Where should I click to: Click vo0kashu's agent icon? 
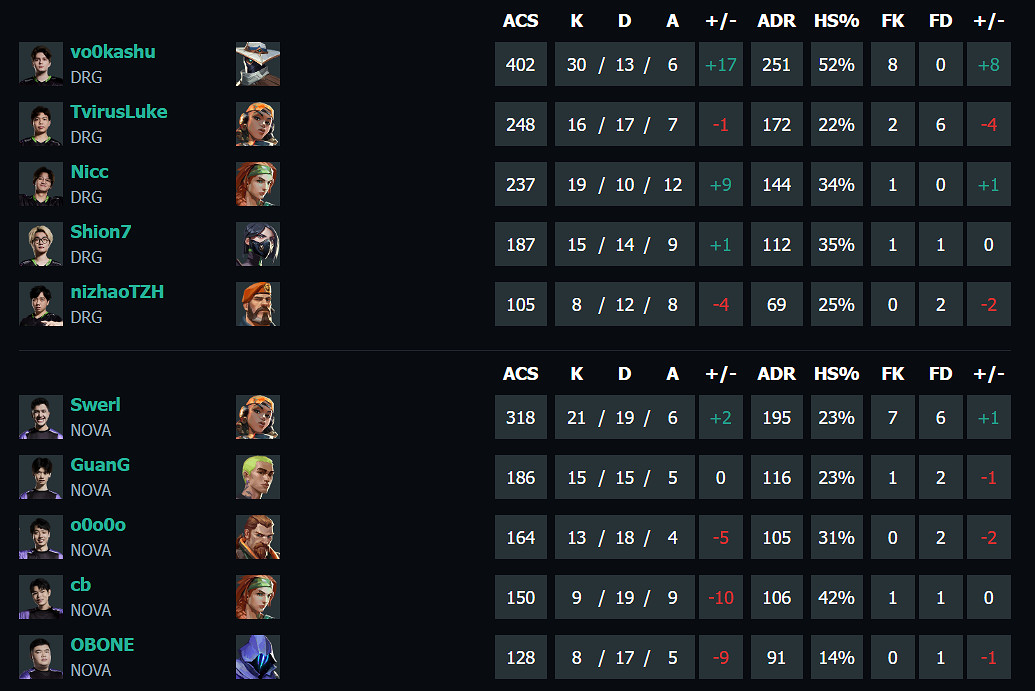258,65
